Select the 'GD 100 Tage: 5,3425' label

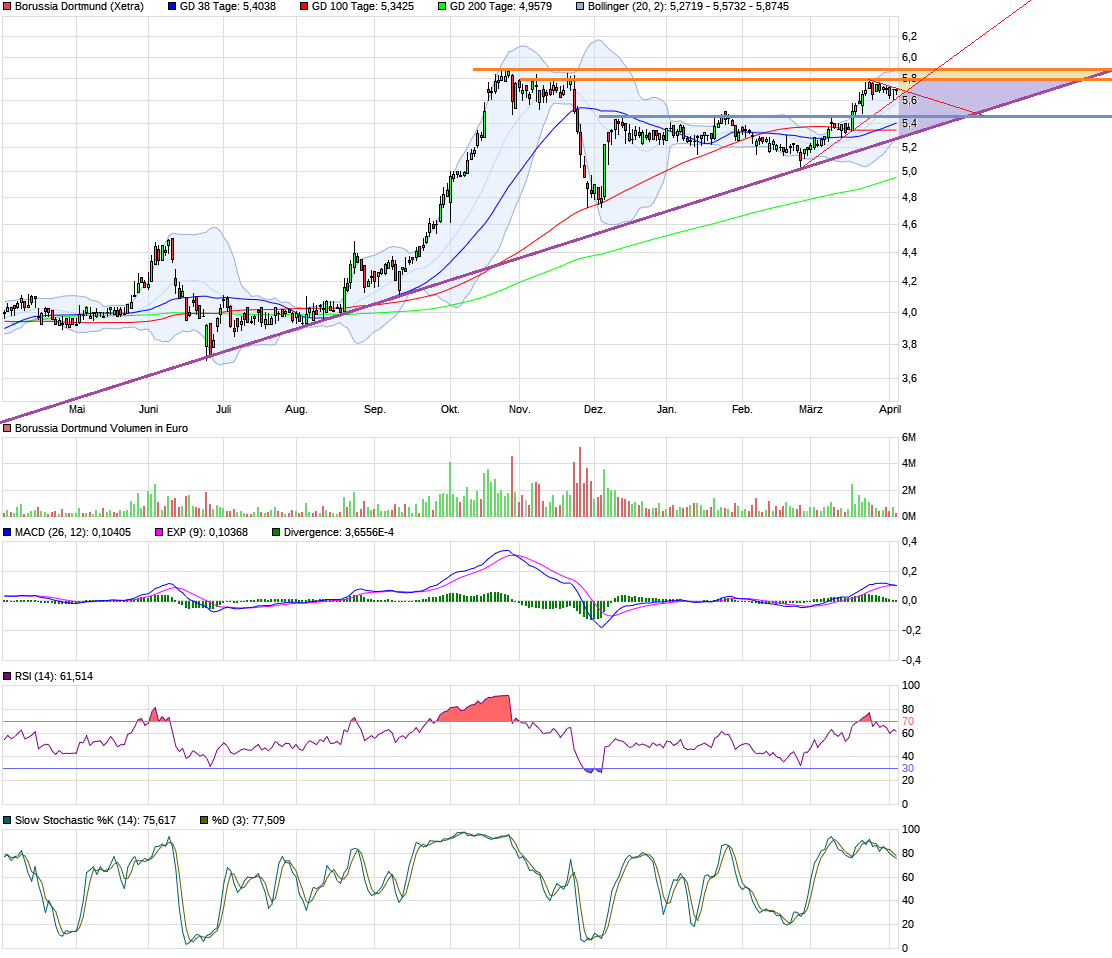(363, 6)
